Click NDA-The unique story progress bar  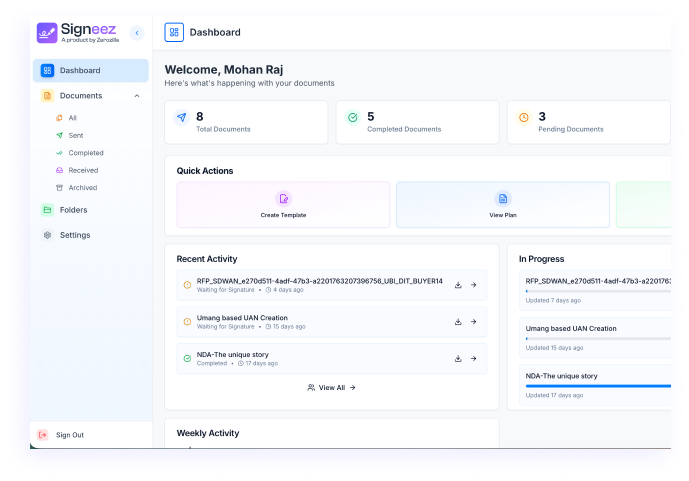(598, 385)
